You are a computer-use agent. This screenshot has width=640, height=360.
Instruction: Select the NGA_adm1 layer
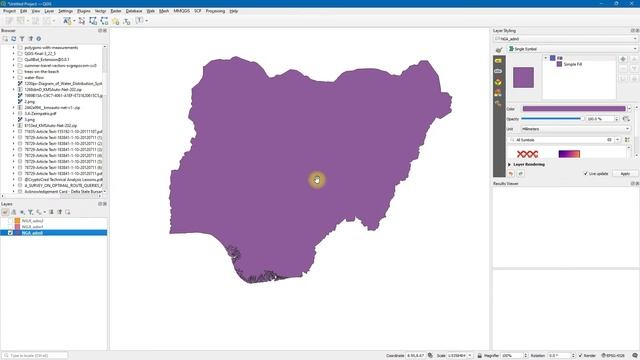pos(32,227)
